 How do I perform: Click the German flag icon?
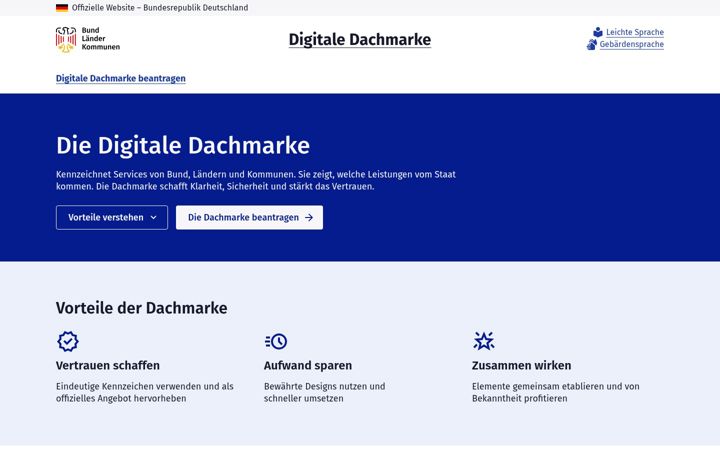[62, 8]
